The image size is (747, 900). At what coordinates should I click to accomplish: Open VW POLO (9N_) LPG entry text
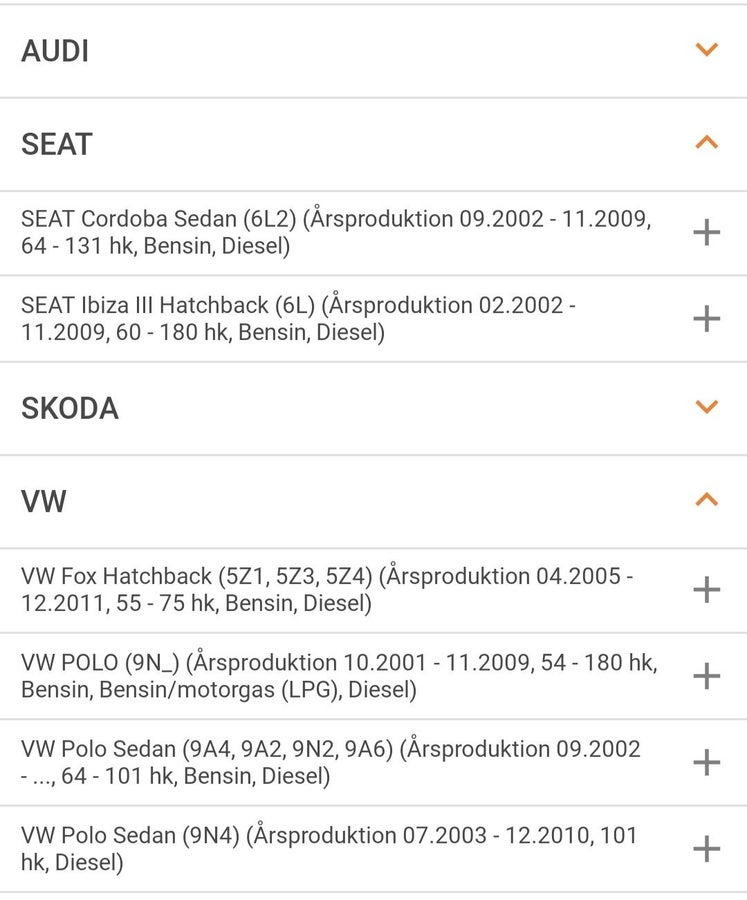click(339, 676)
